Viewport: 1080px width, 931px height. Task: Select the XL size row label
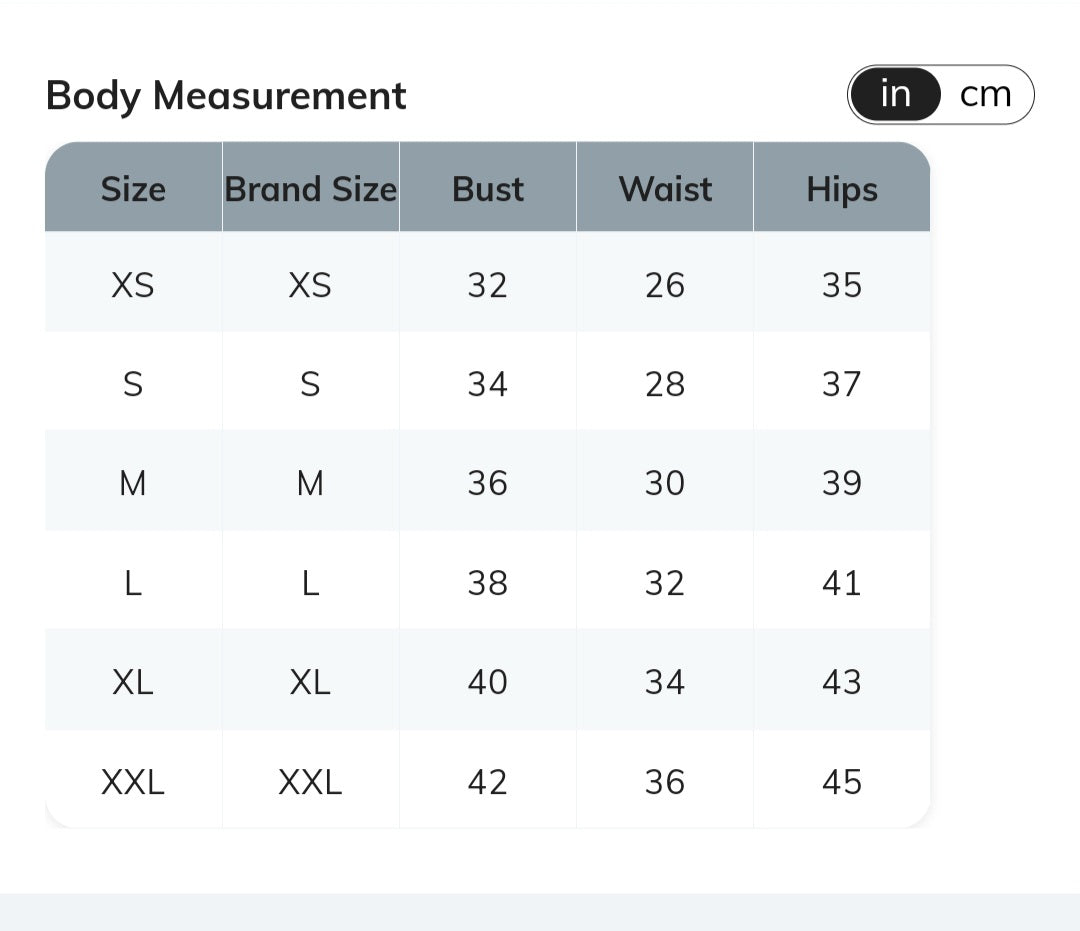133,682
